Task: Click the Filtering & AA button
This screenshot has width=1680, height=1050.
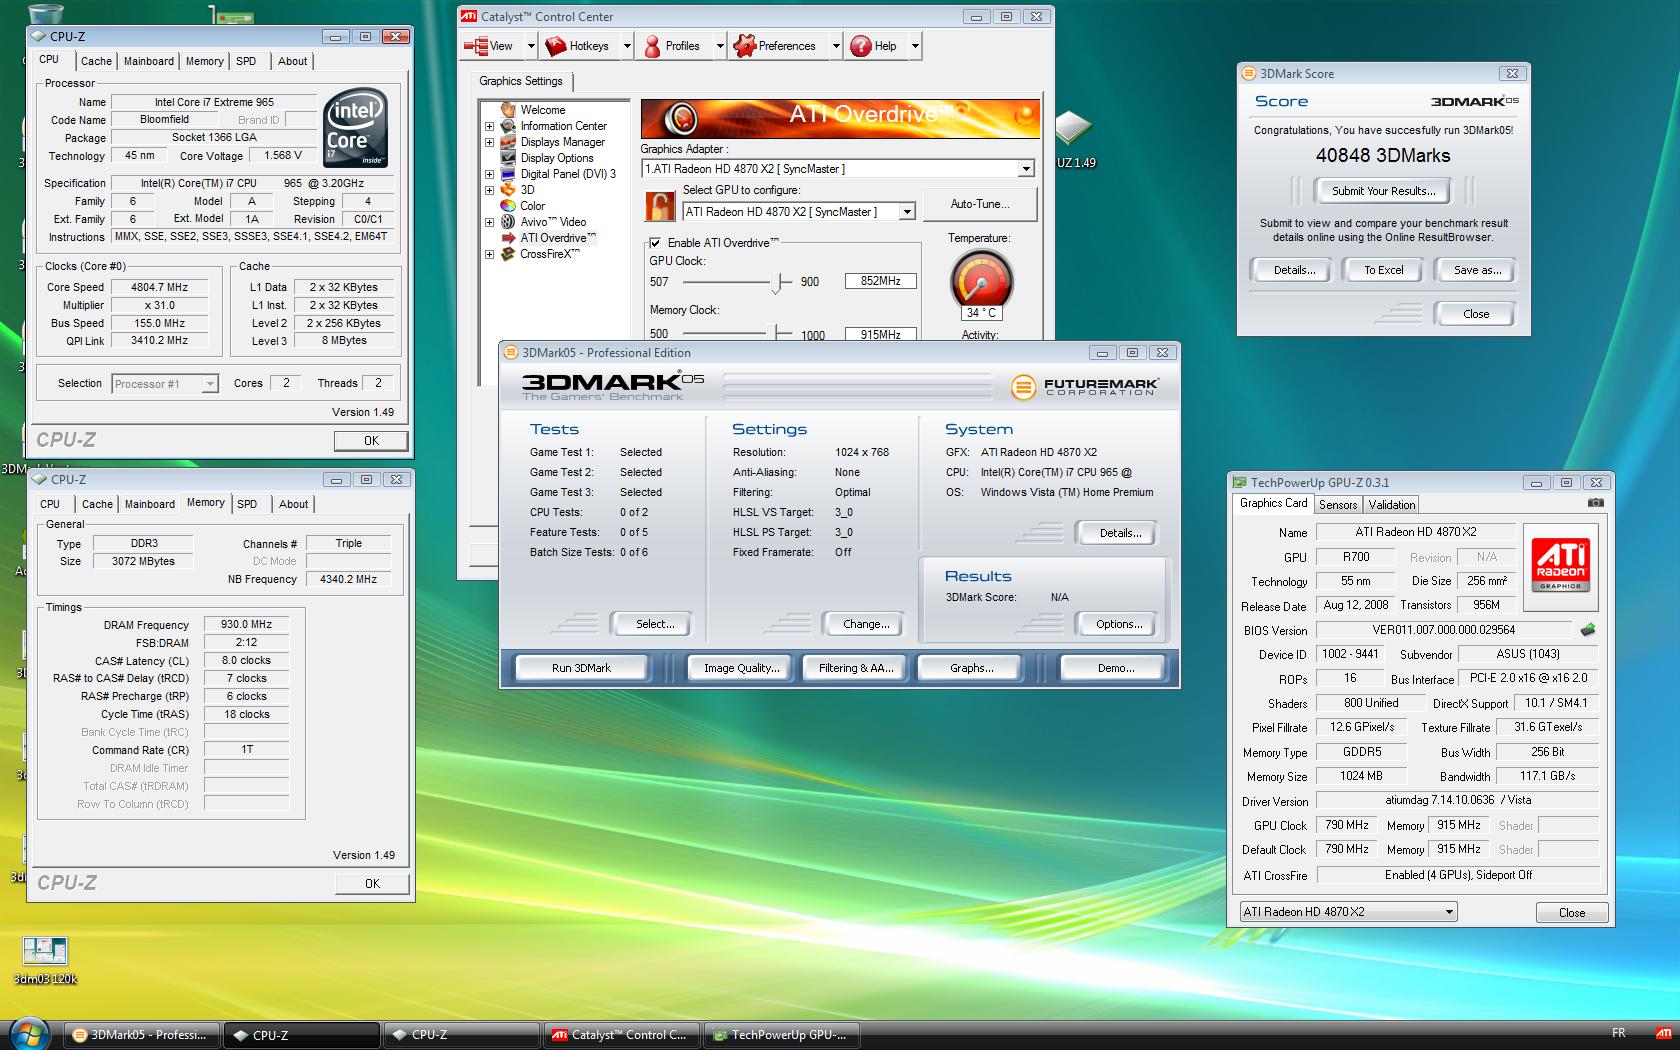Action: (x=856, y=668)
